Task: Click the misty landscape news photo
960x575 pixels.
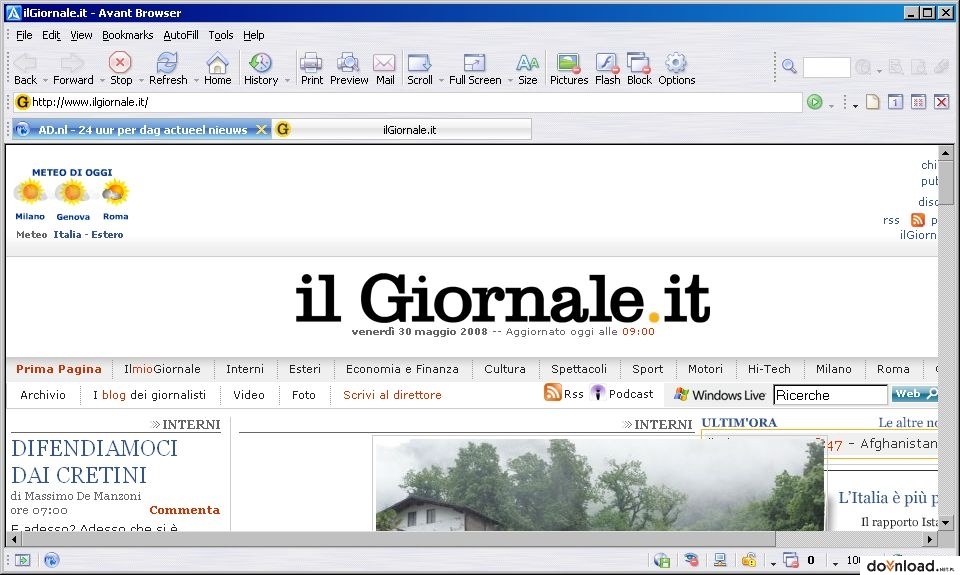Action: [x=599, y=484]
